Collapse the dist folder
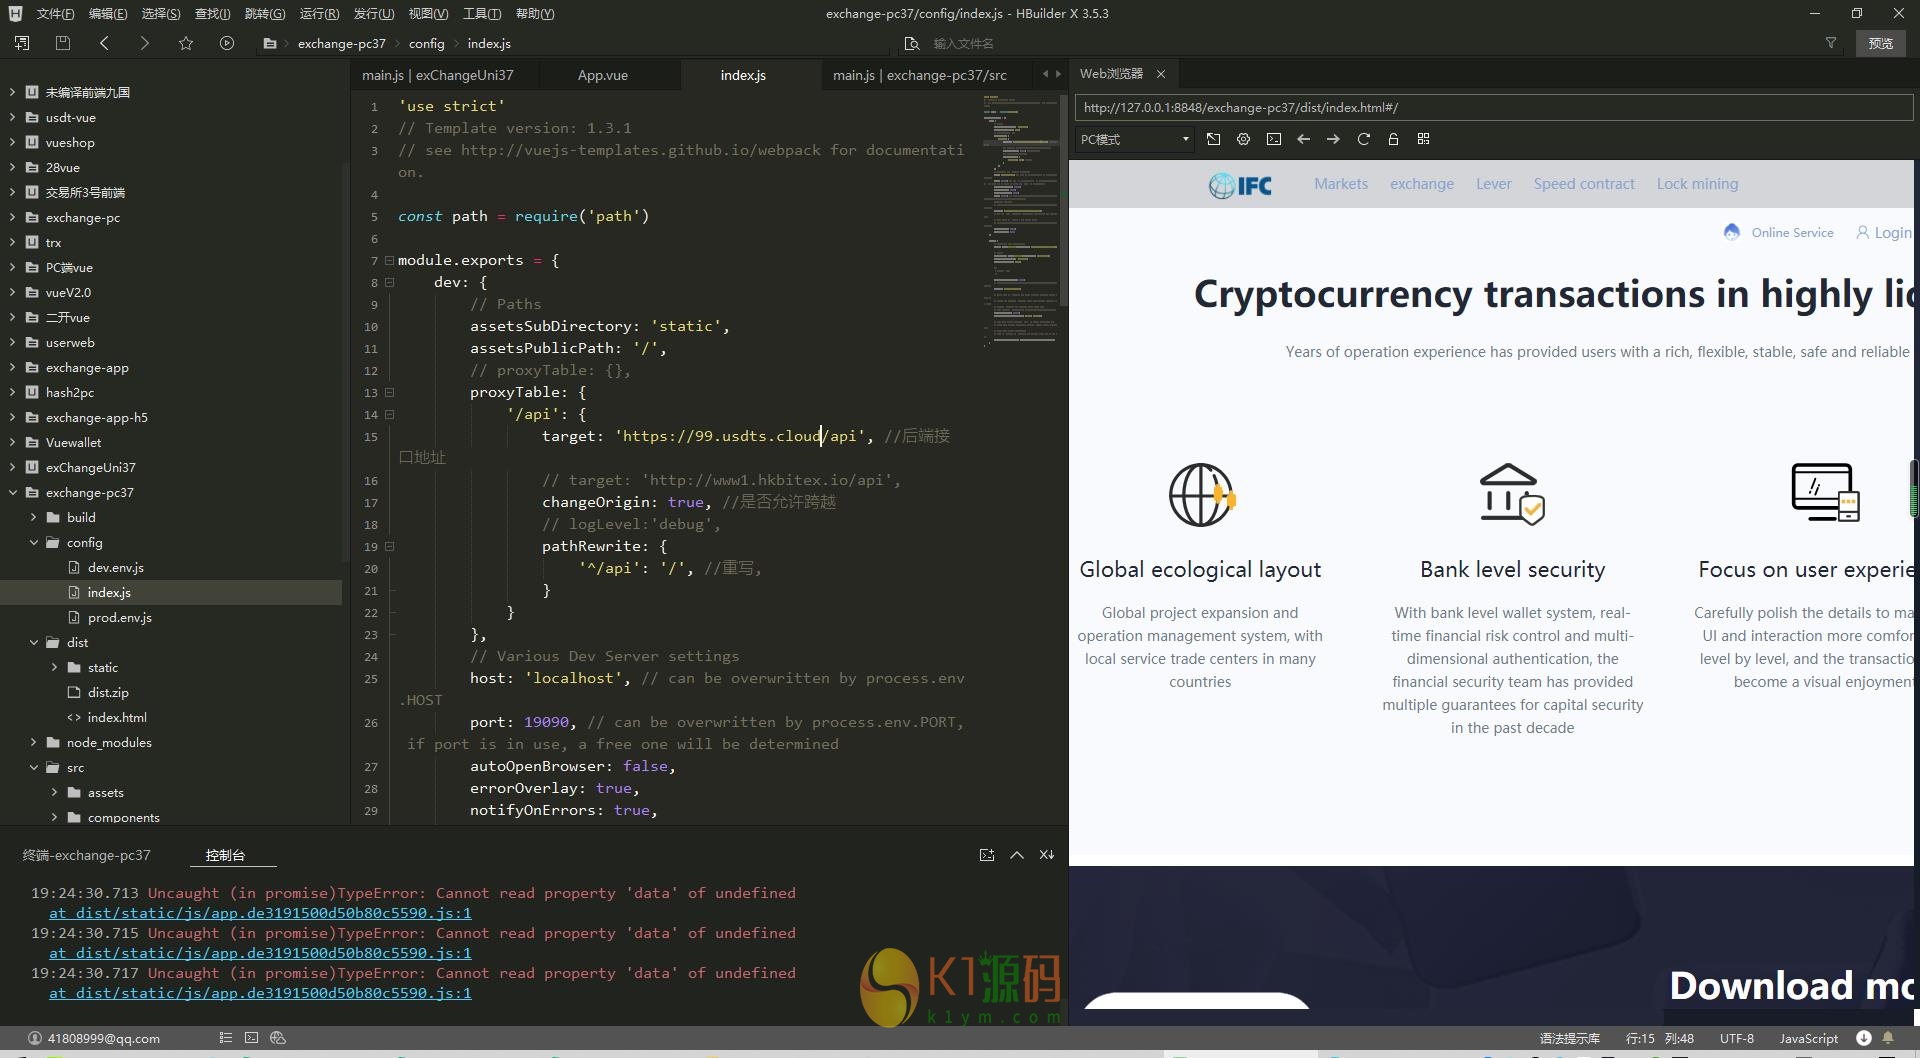The image size is (1920, 1058). click(34, 642)
